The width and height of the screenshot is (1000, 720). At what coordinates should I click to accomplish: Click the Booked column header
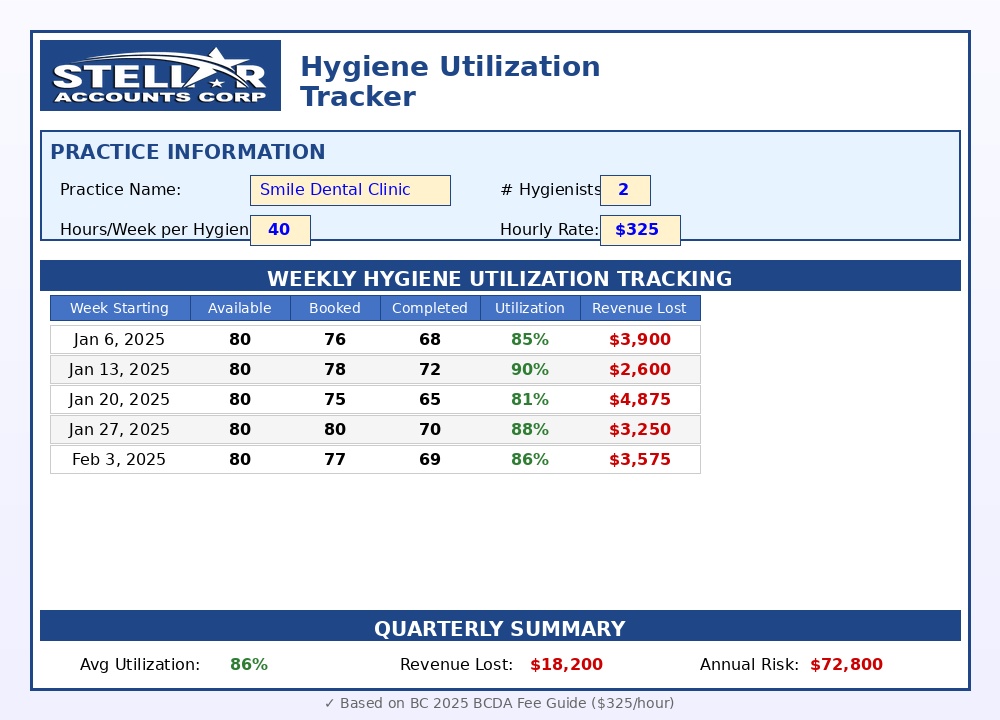tap(335, 308)
